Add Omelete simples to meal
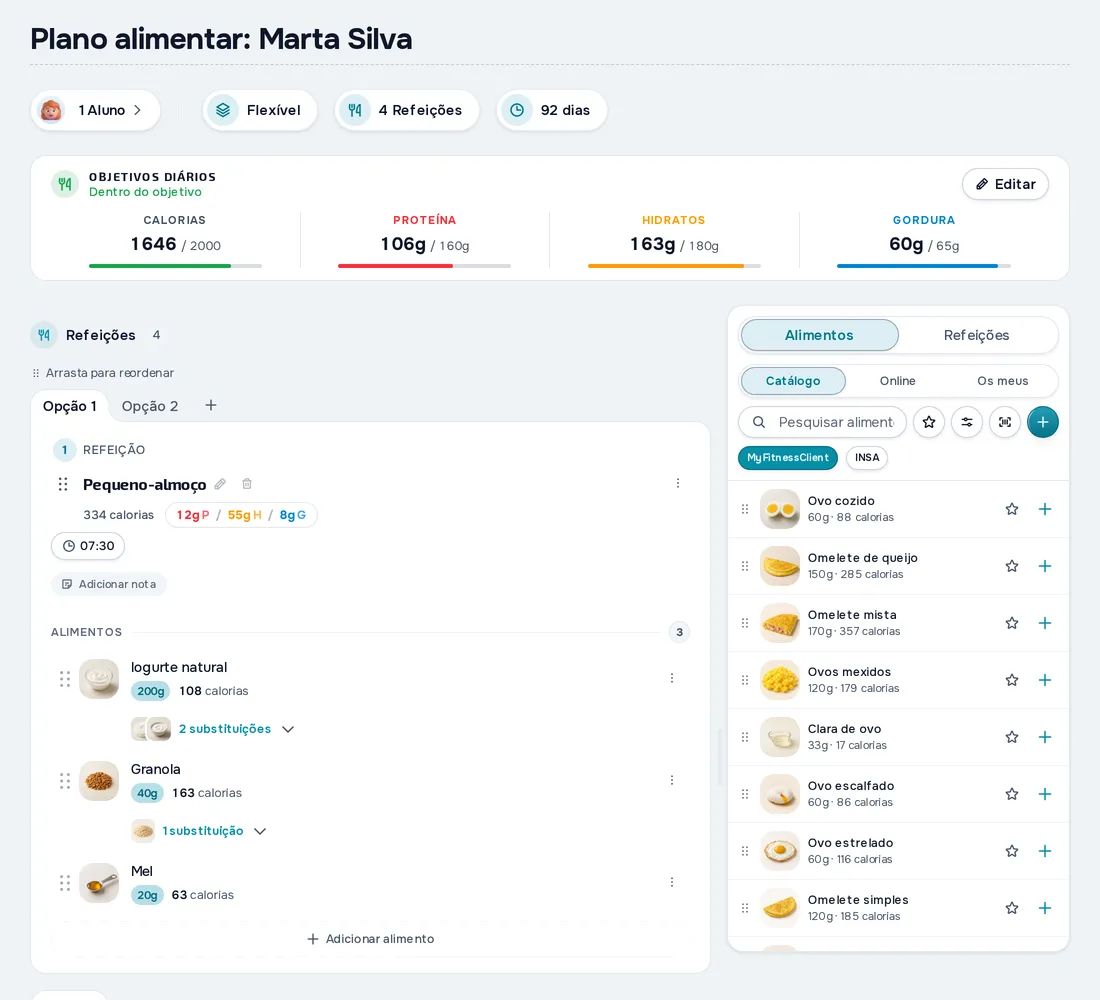The height and width of the screenshot is (1000, 1100). pyautogui.click(x=1045, y=907)
